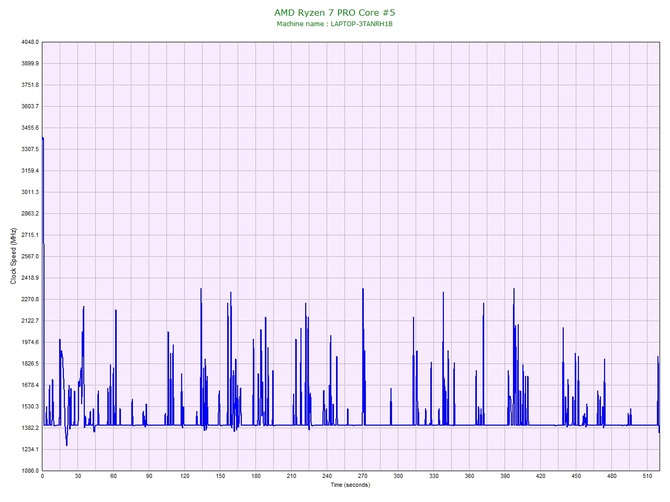
Task: Click the 480 time axis tick label
Action: click(x=612, y=476)
